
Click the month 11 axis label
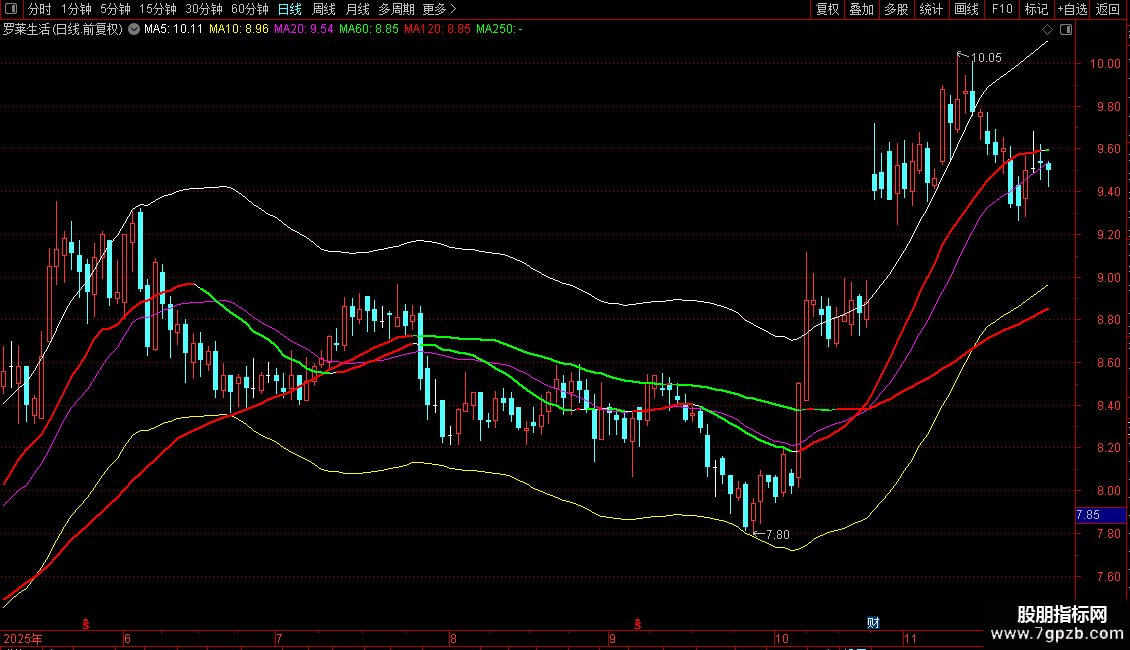[910, 638]
